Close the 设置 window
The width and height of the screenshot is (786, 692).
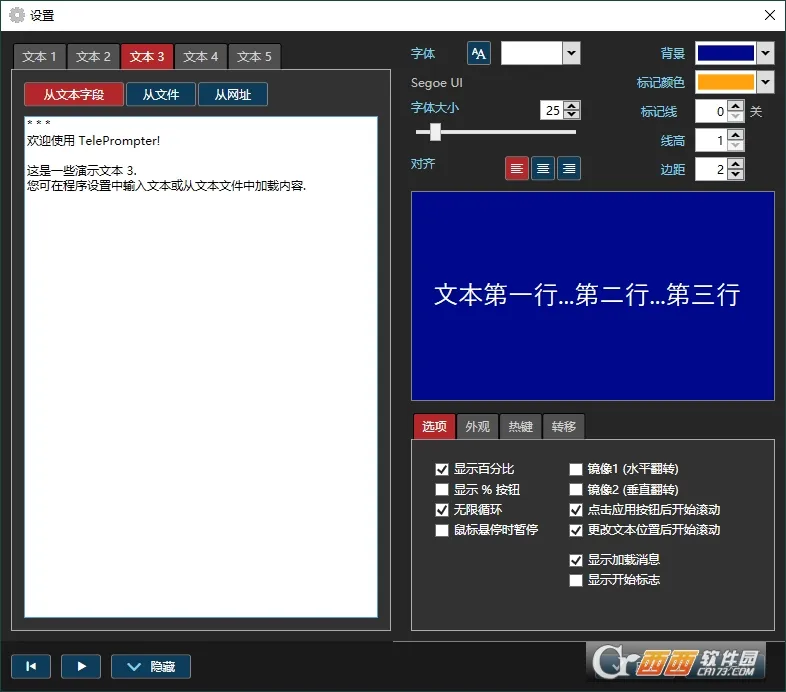[770, 15]
